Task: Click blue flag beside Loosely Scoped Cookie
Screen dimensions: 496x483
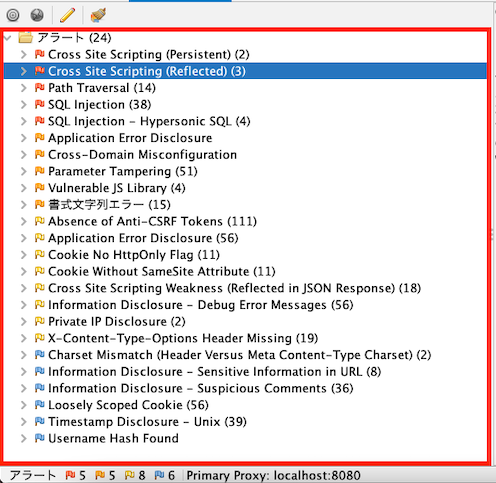Action: point(40,405)
